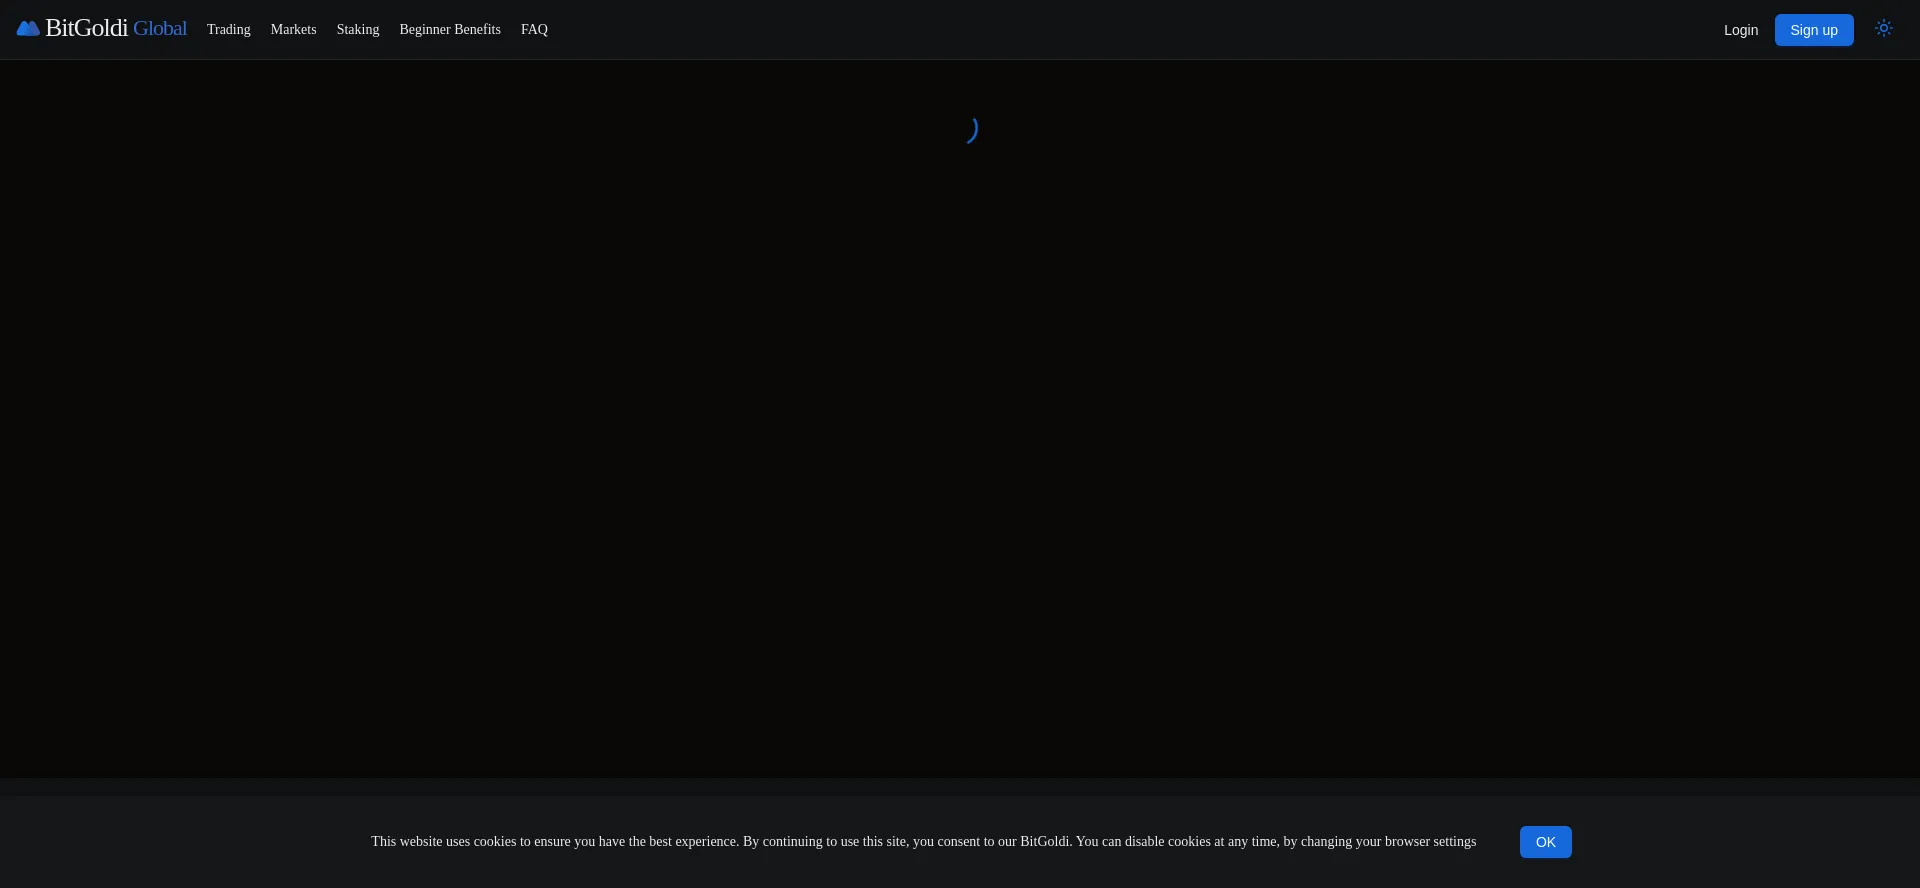Viewport: 1920px width, 888px height.
Task: Accept cookies with the OK button
Action: [1545, 842]
